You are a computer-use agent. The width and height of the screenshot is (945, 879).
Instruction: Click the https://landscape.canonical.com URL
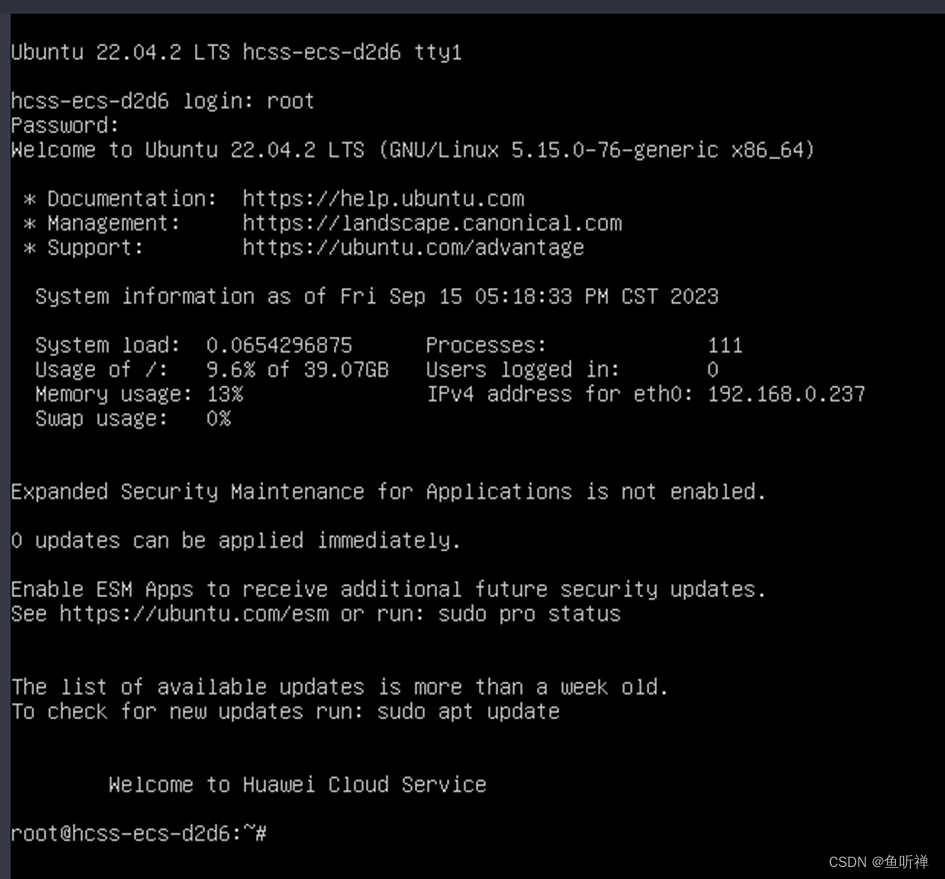(432, 224)
